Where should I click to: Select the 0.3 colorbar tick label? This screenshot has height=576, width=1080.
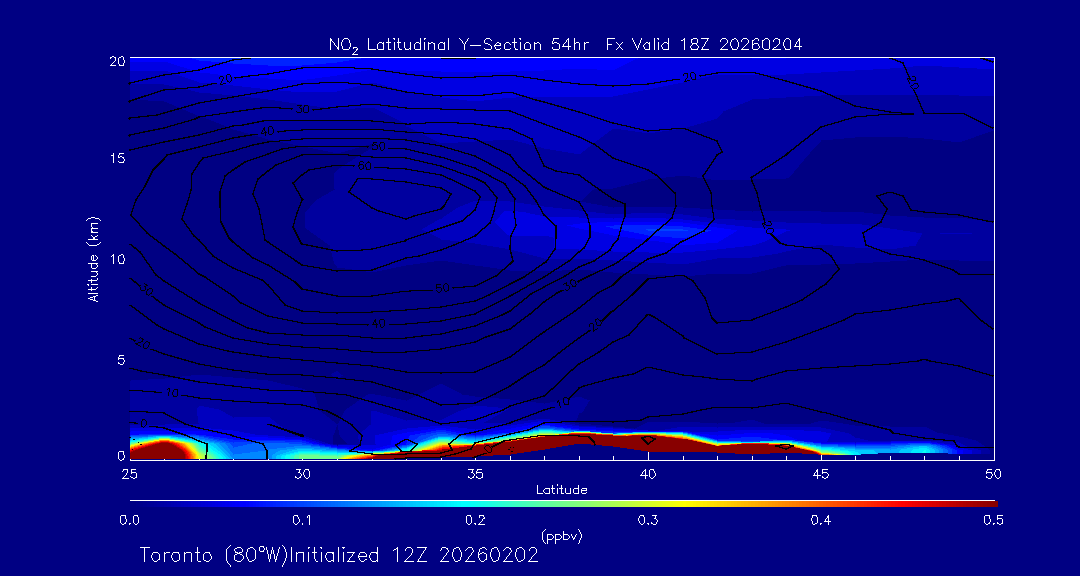648,520
